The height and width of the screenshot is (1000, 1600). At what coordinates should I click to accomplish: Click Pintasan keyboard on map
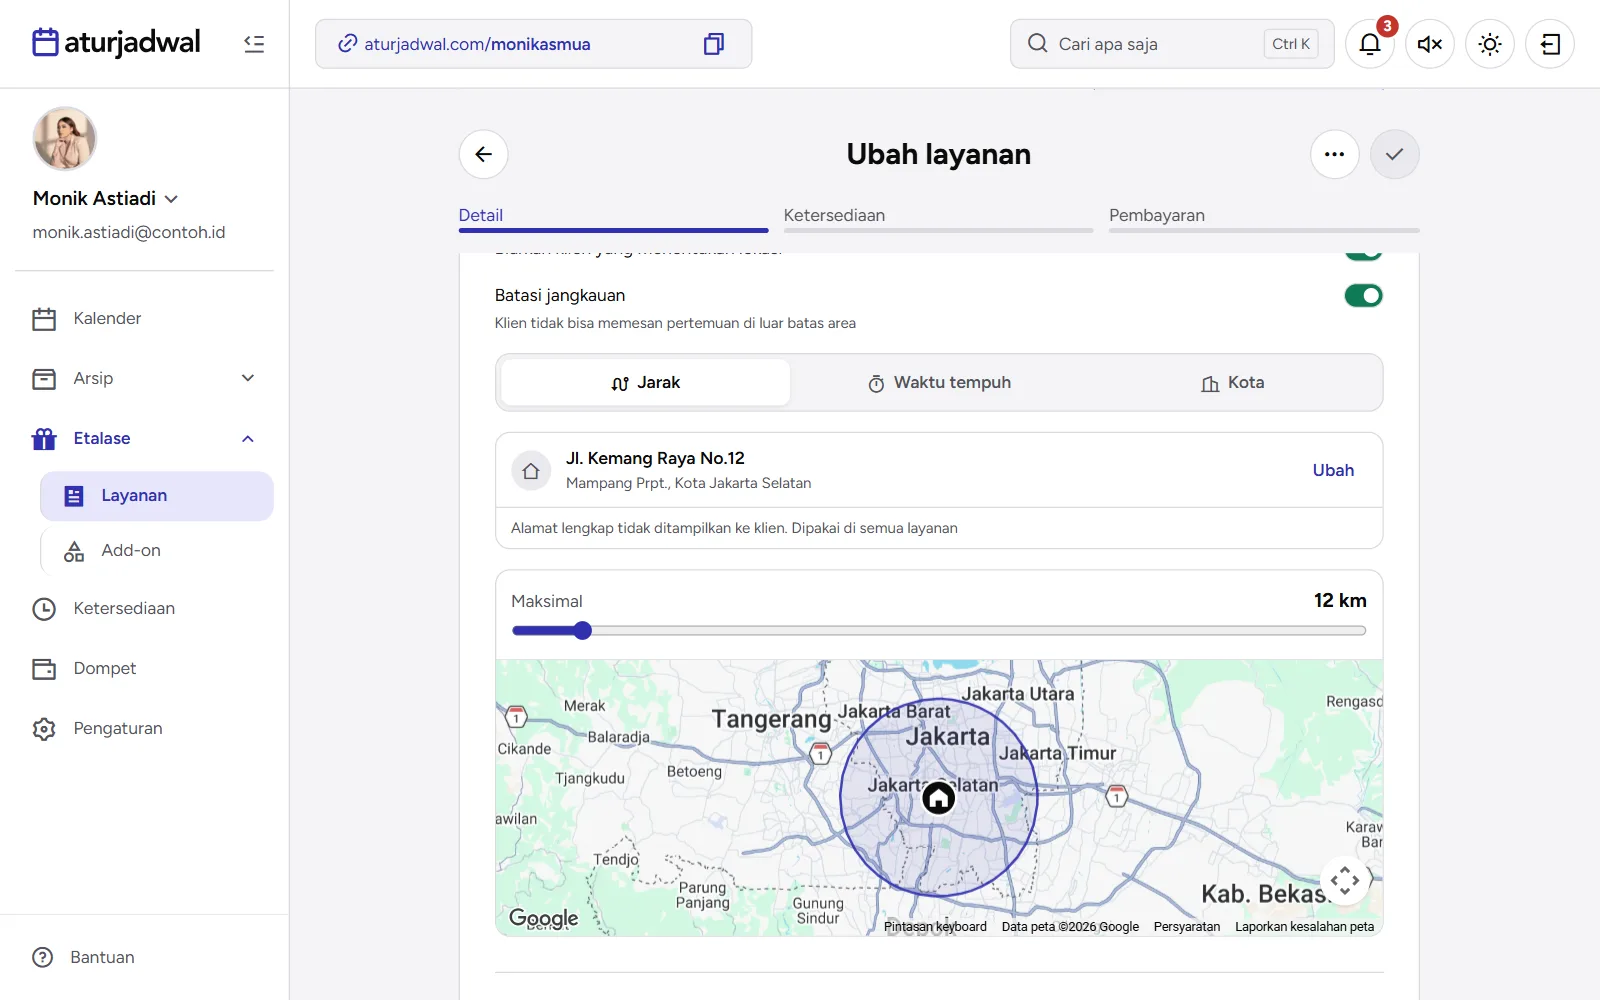[935, 927]
